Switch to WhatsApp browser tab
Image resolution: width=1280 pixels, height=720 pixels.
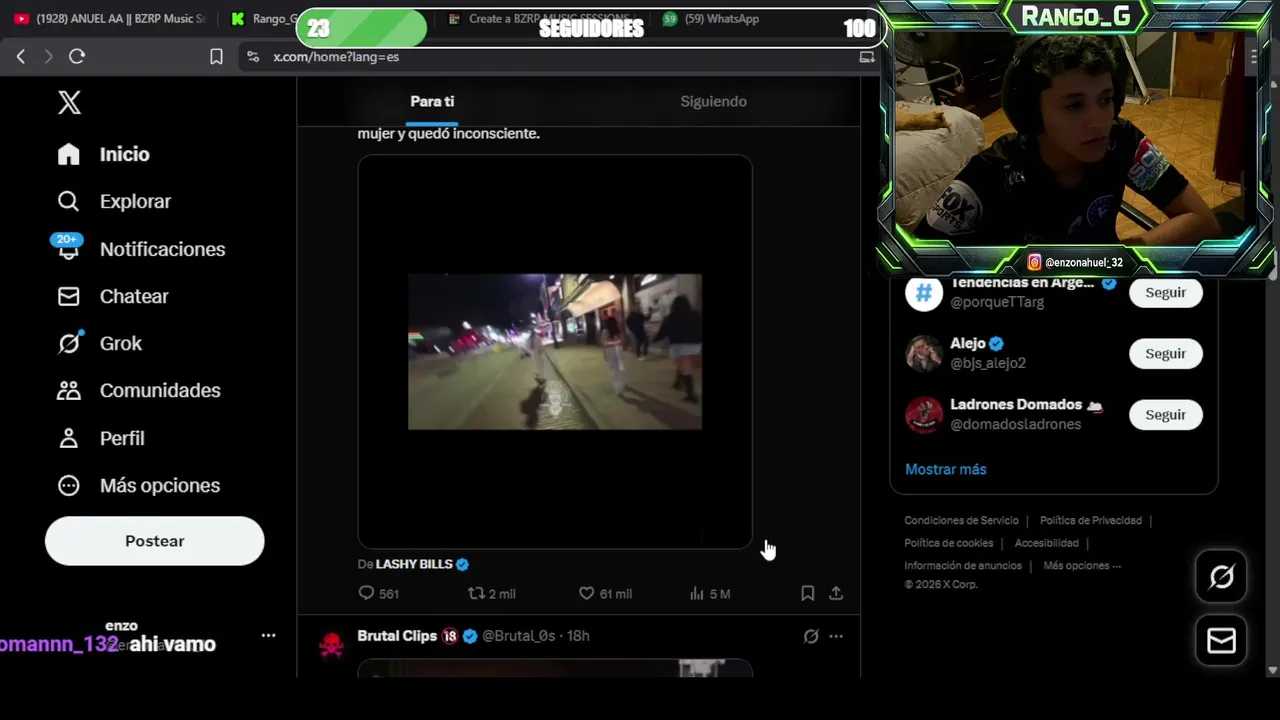pos(712,18)
